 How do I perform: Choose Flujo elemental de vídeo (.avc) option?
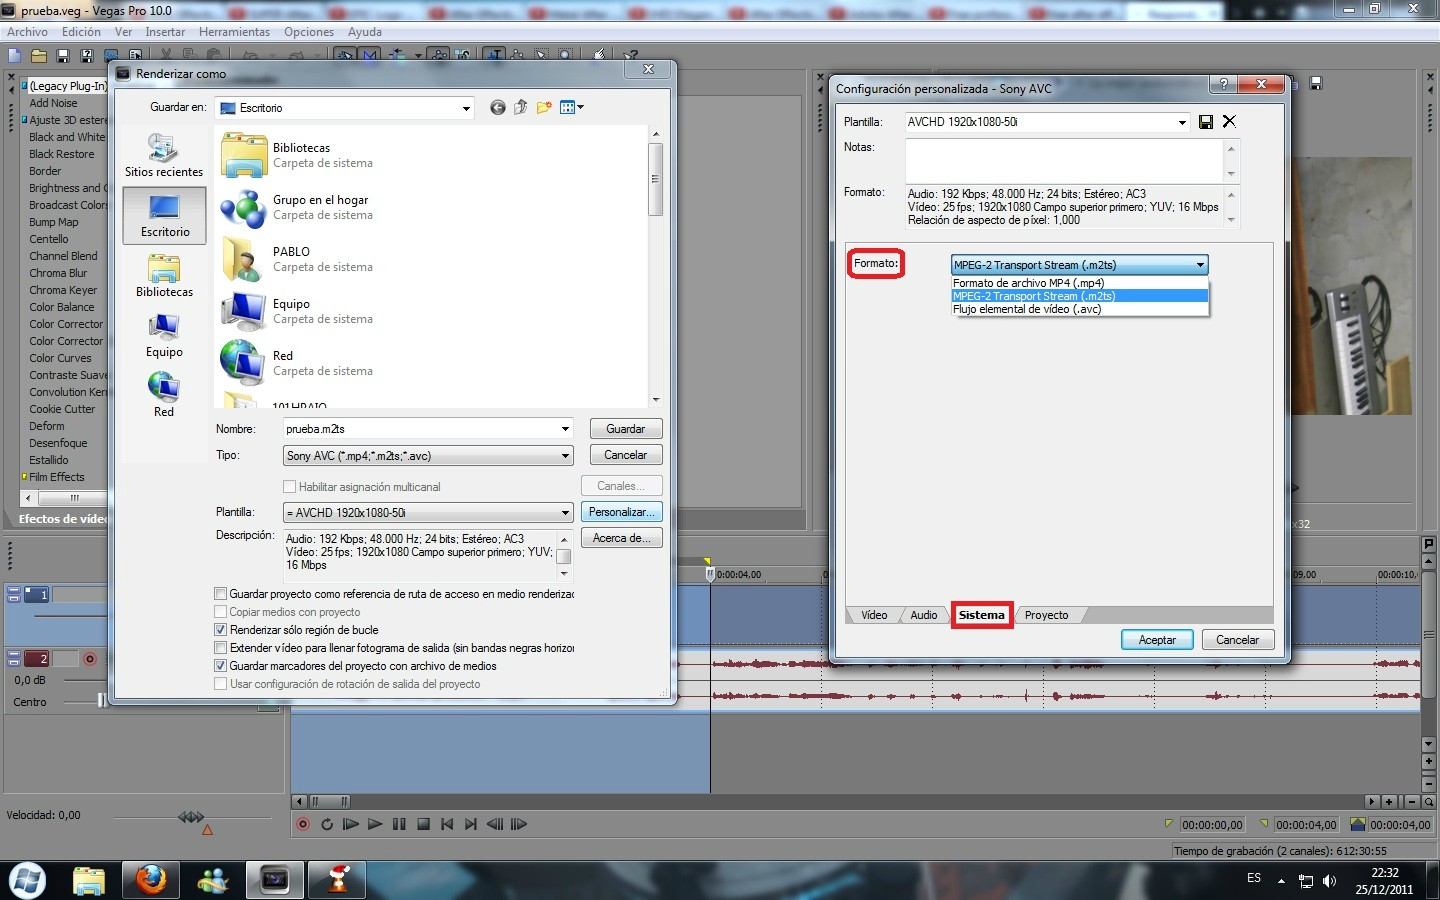pos(1080,309)
